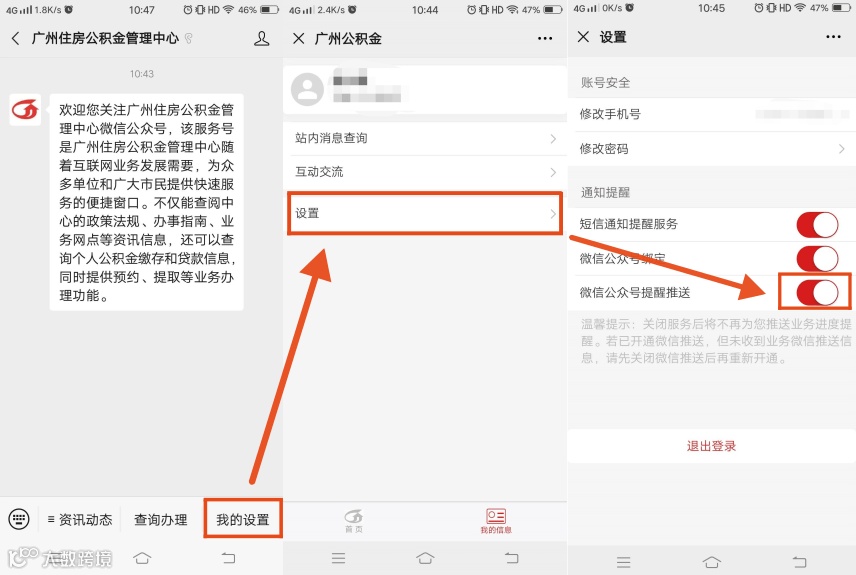Toggle 短信通知提醒服务 switch
The height and width of the screenshot is (575, 856).
[x=817, y=224]
